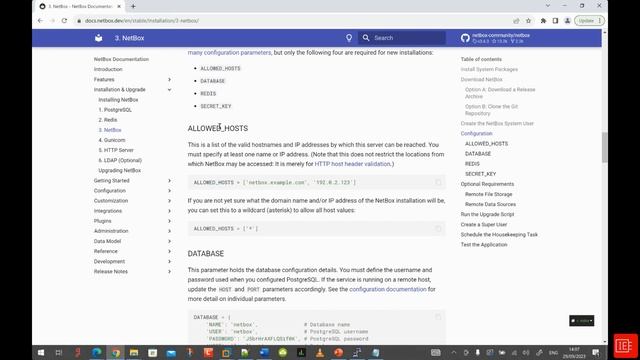The image size is (640, 360).
Task: Select the 3. NetBox Documentation browser tab
Action: tap(80, 6)
